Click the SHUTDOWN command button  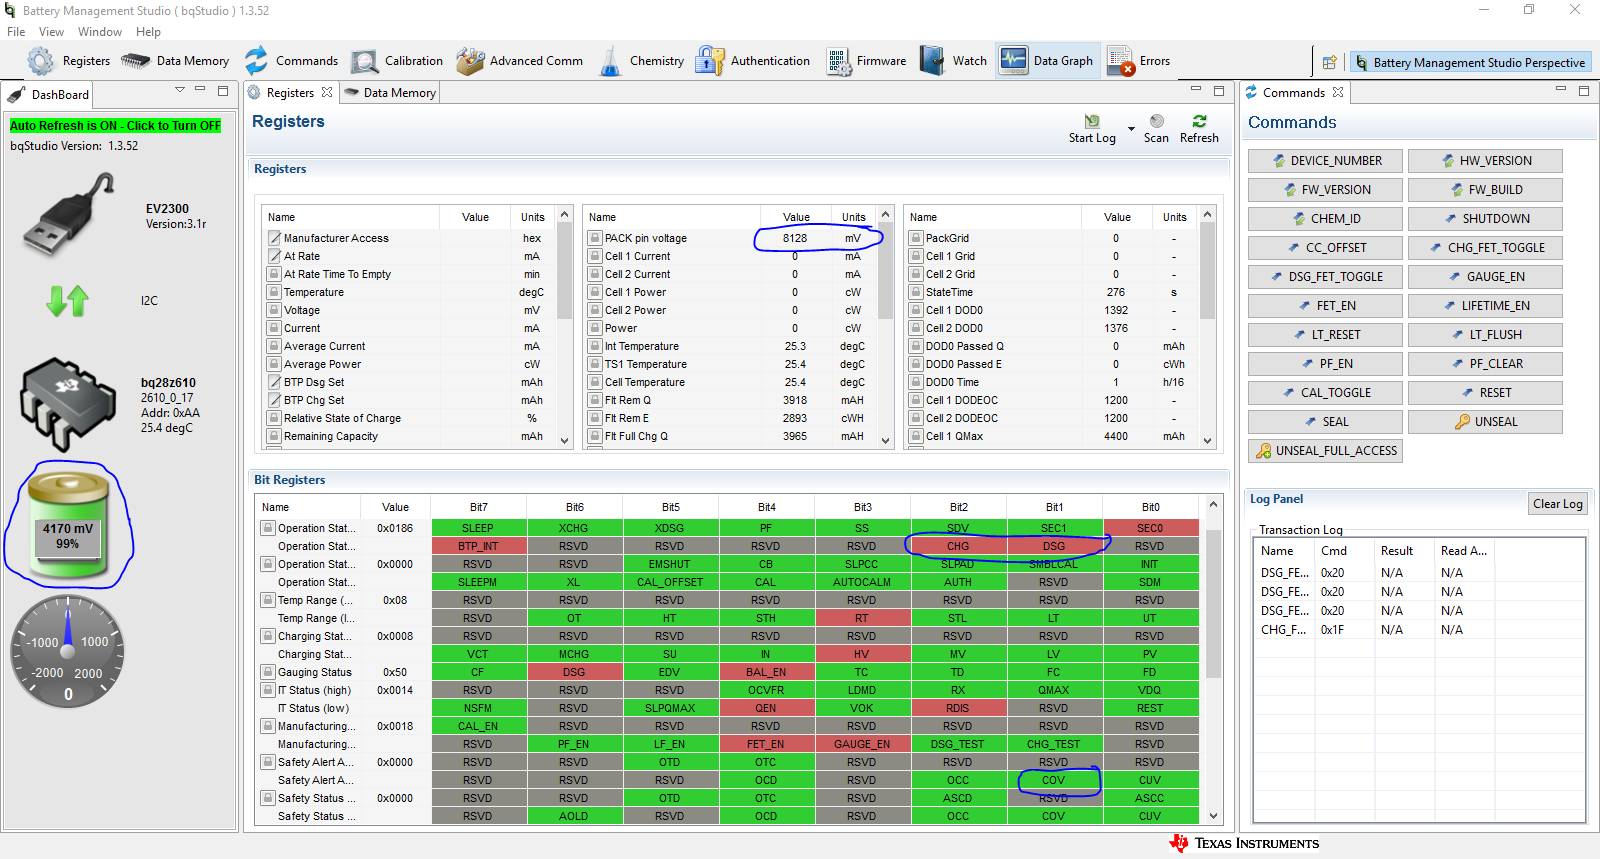click(1485, 219)
